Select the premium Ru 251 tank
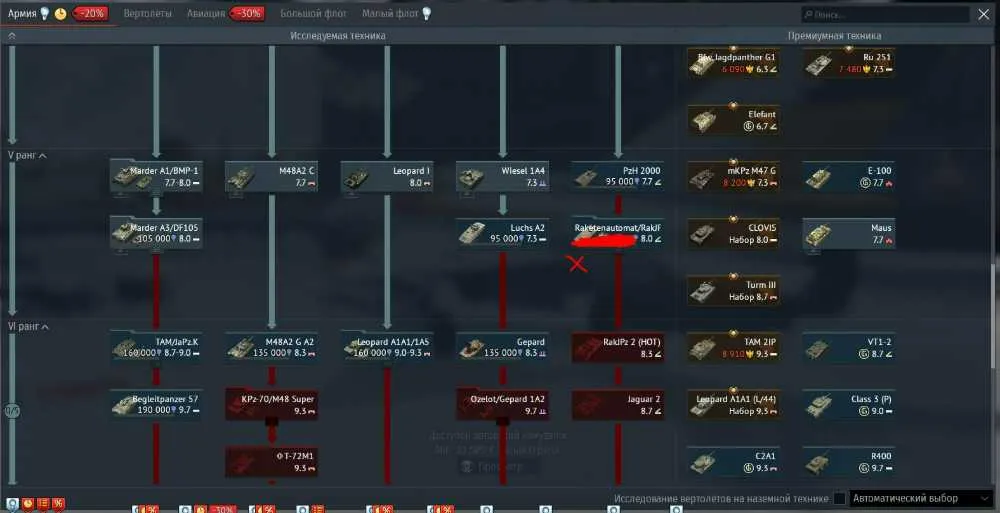Viewport: 1000px width, 513px height. [849, 63]
